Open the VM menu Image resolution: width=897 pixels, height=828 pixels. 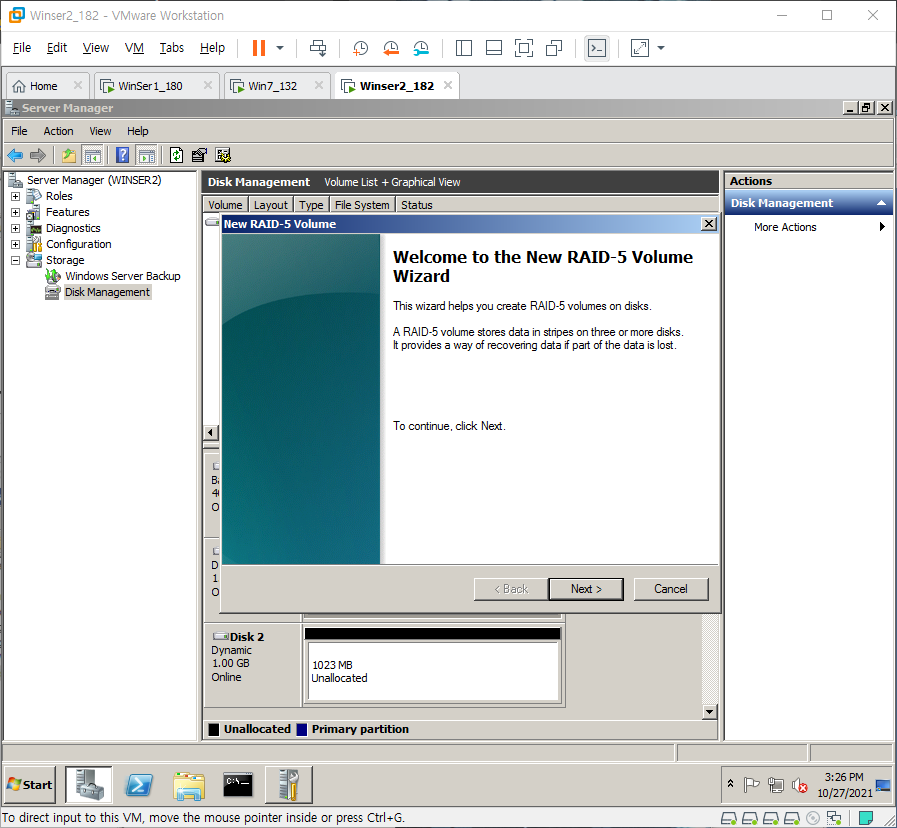click(134, 47)
